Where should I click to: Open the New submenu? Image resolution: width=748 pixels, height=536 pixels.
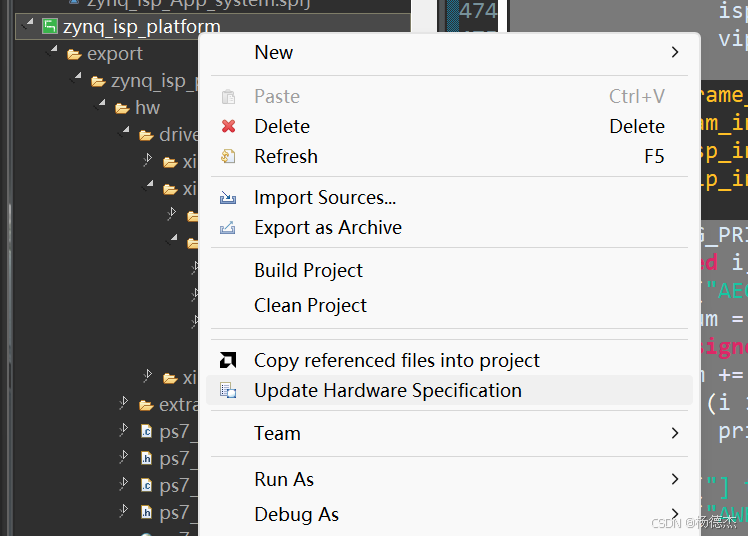pos(674,52)
